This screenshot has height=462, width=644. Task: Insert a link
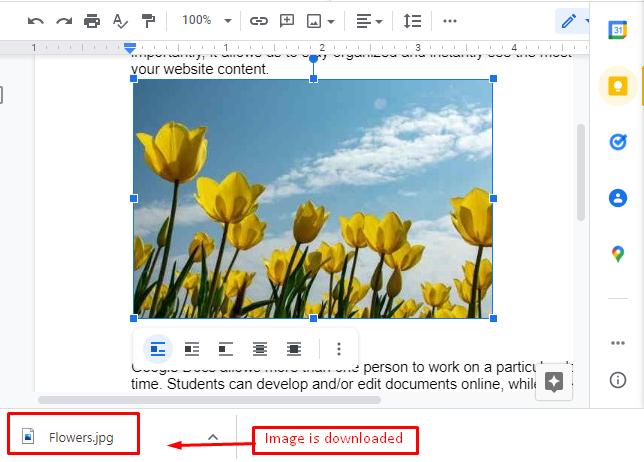coord(258,21)
